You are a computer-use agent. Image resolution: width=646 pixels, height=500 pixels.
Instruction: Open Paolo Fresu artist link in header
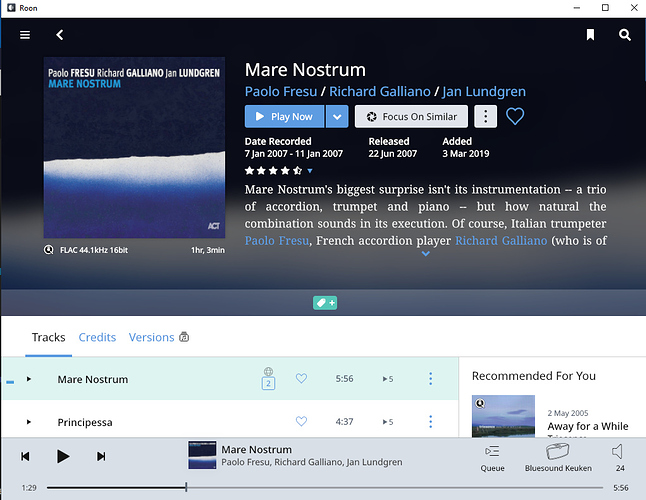pos(281,91)
